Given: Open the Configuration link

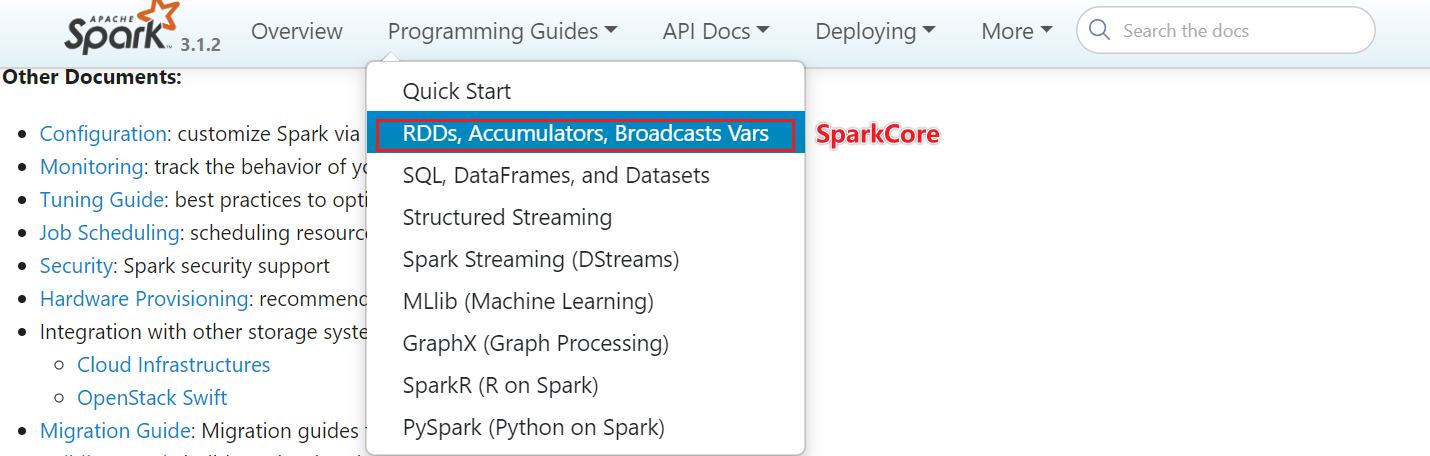Looking at the screenshot, I should [103, 134].
